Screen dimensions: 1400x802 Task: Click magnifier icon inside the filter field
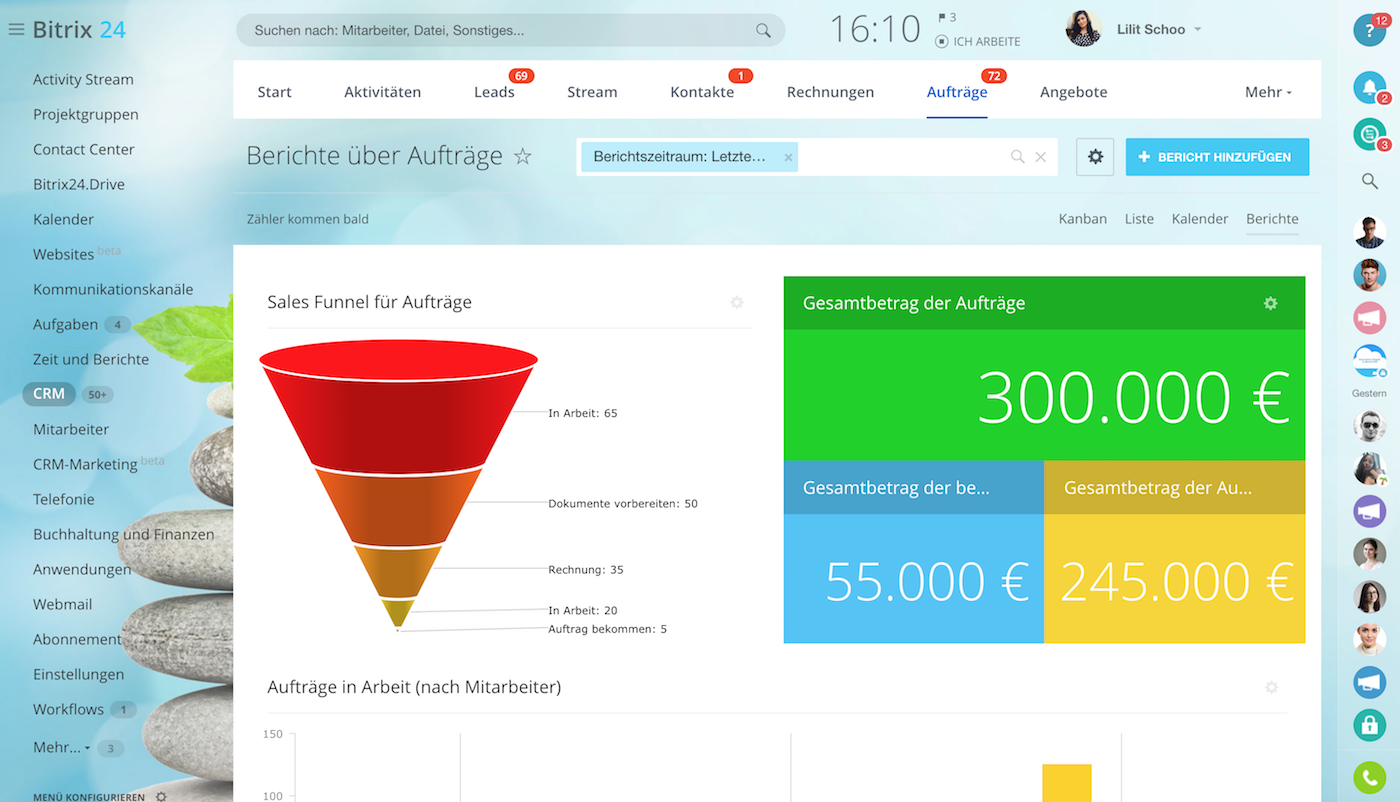coord(1017,157)
